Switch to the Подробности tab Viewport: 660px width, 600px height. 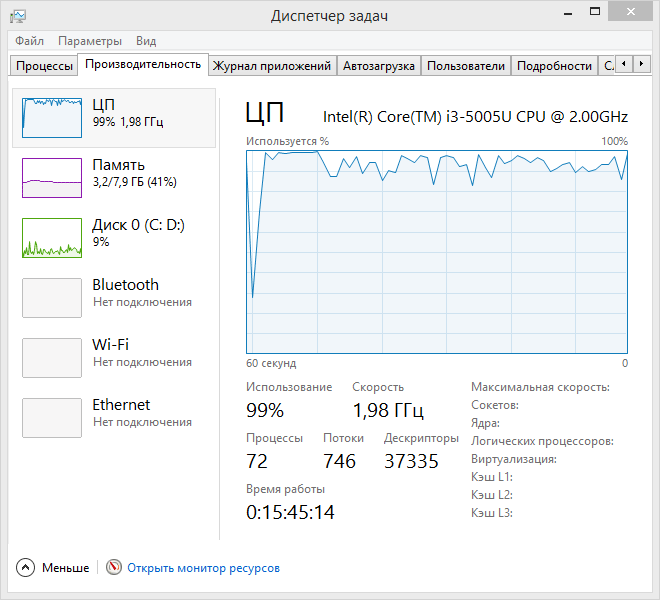[x=554, y=66]
